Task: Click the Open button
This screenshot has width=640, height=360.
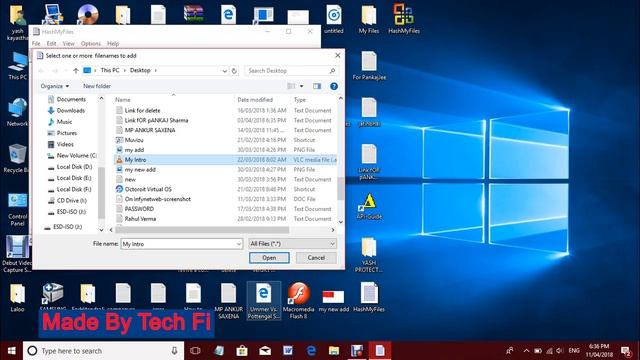Action: (x=269, y=258)
